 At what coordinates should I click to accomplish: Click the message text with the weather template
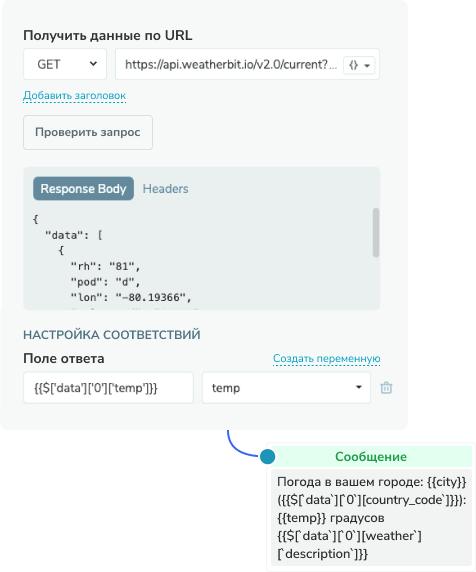click(x=371, y=518)
